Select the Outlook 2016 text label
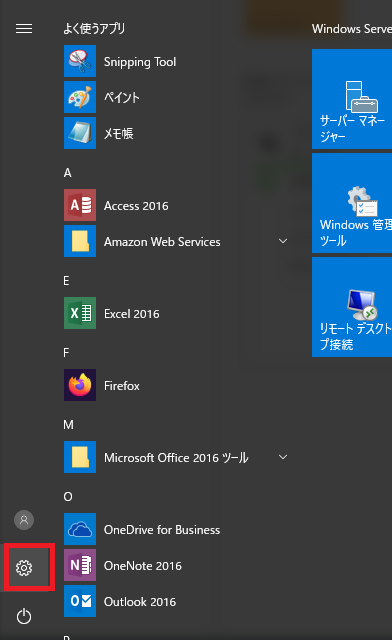392x640 pixels. 140,602
